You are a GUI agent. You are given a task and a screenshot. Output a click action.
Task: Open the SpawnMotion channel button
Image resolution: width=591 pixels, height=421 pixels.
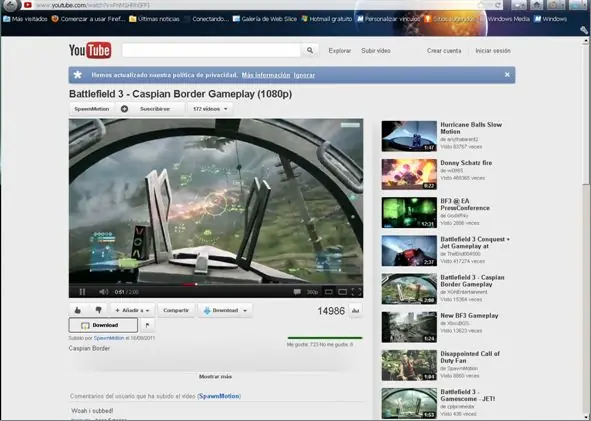(x=92, y=109)
